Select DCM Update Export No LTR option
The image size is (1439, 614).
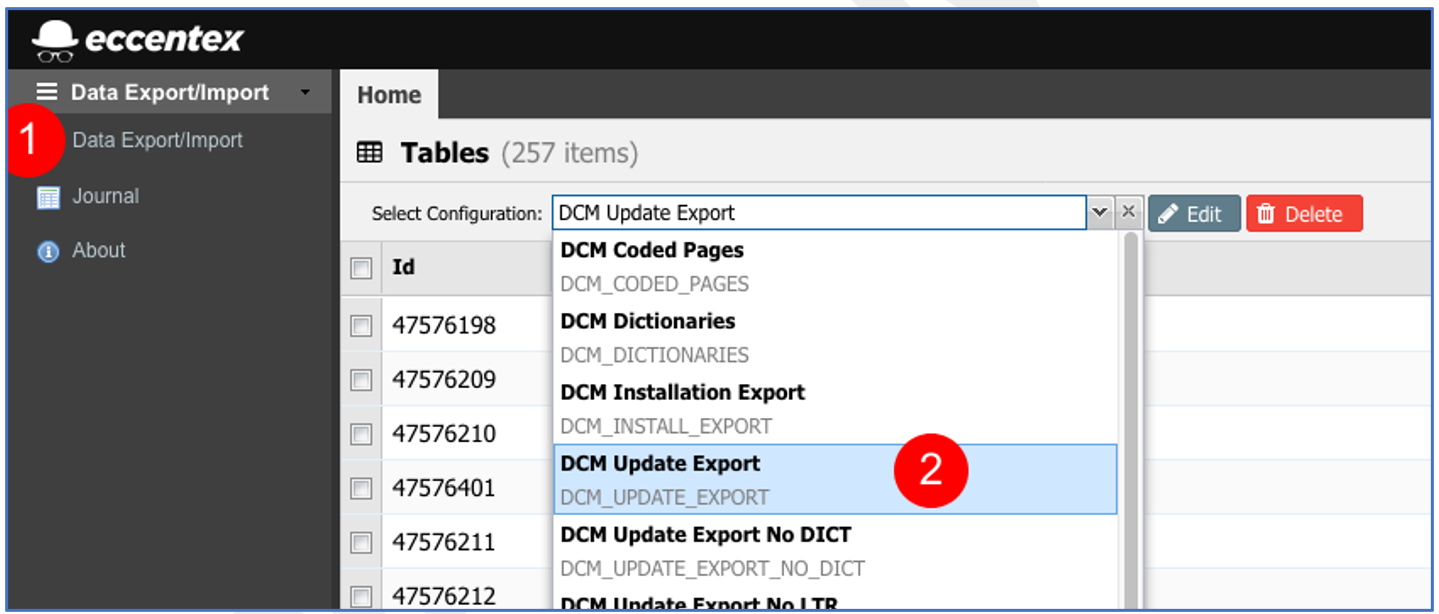(835, 600)
